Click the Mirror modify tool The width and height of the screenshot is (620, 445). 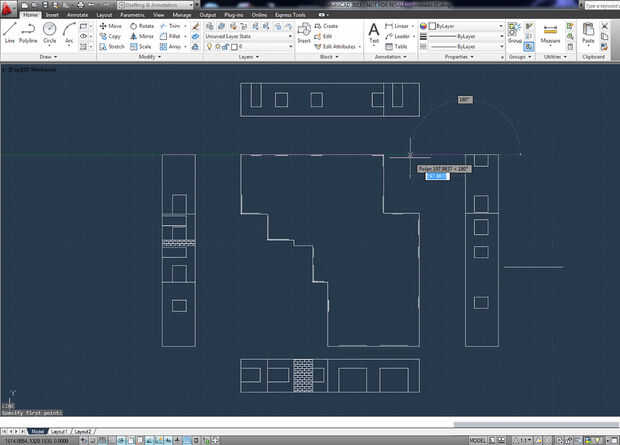(x=142, y=36)
